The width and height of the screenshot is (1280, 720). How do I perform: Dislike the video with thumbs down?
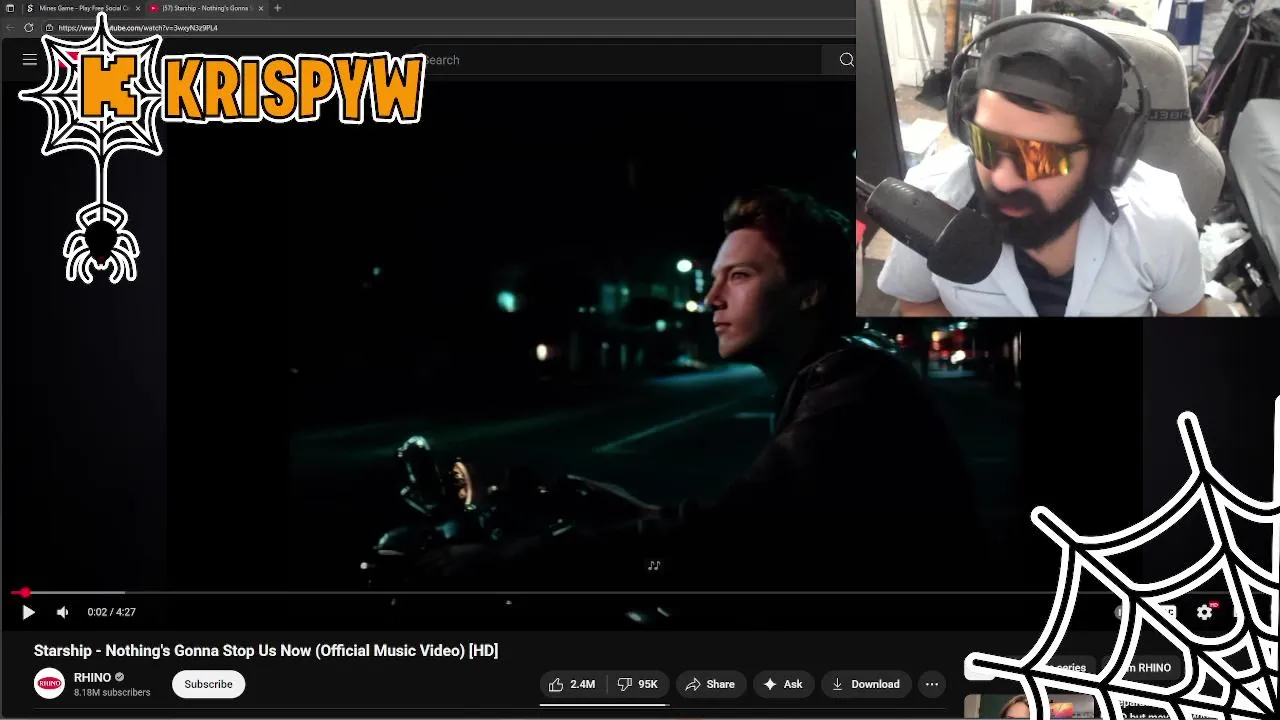[x=637, y=684]
